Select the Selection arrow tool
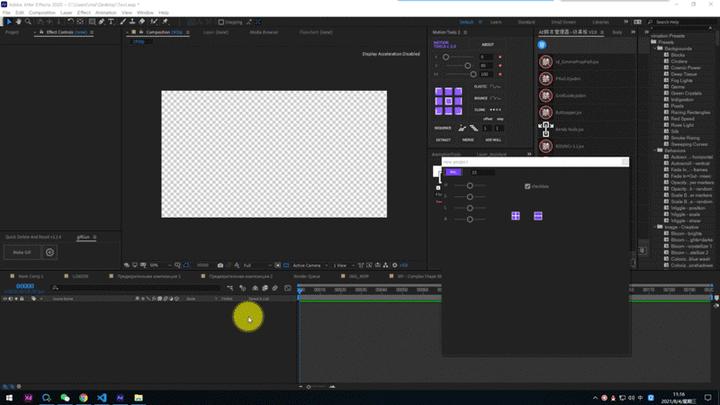720x405 pixels. tap(9, 22)
